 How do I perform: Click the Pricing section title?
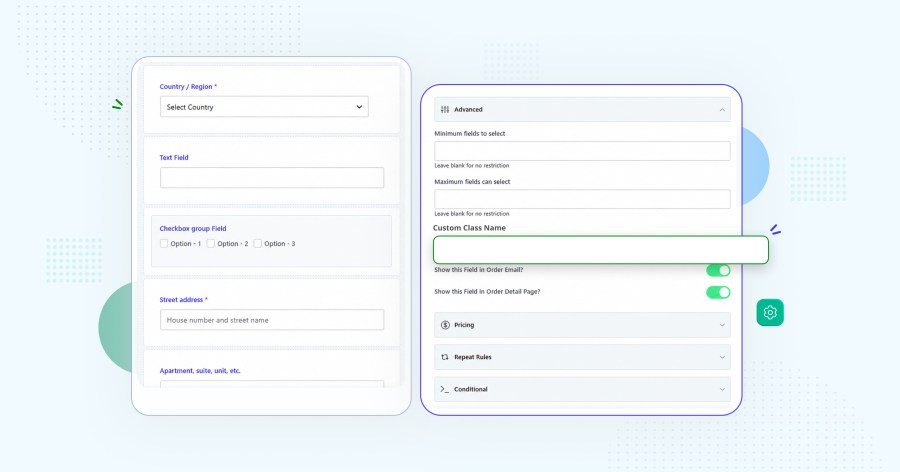pos(464,325)
